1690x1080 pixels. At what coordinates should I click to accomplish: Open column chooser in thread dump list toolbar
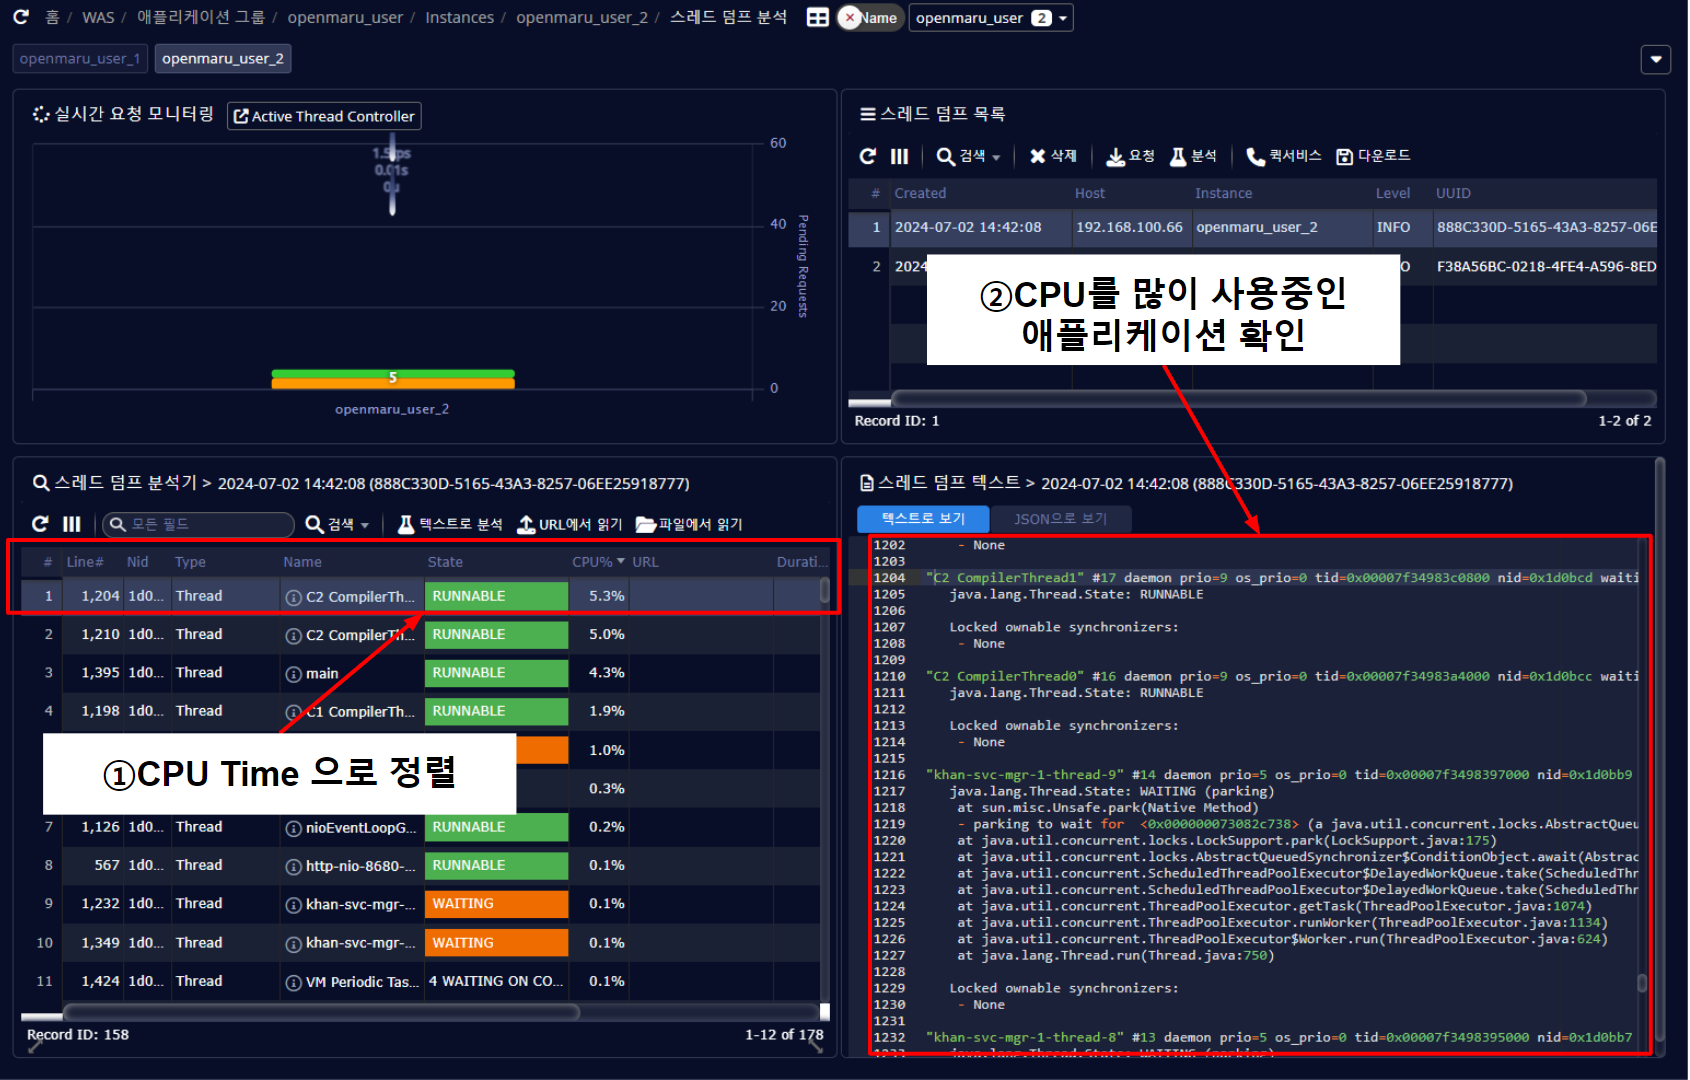tap(899, 156)
